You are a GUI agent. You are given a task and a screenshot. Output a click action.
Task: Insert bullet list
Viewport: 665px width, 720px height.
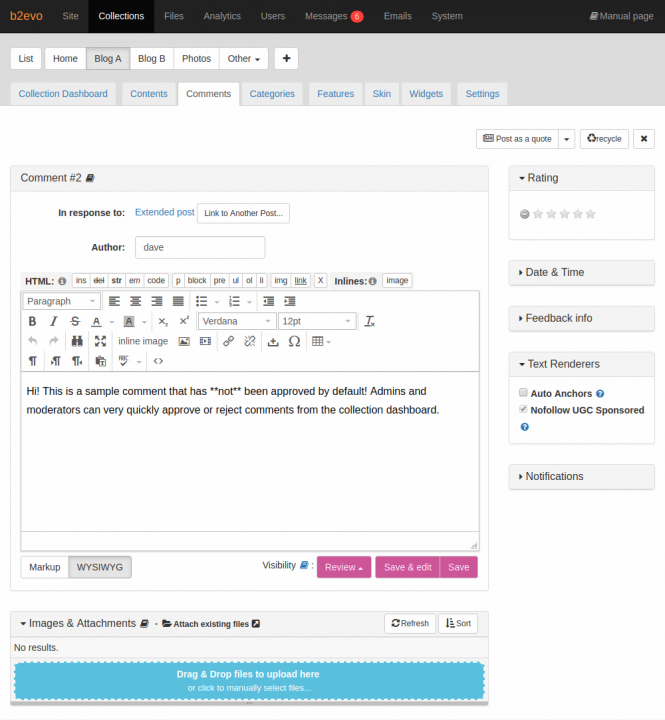[201, 301]
